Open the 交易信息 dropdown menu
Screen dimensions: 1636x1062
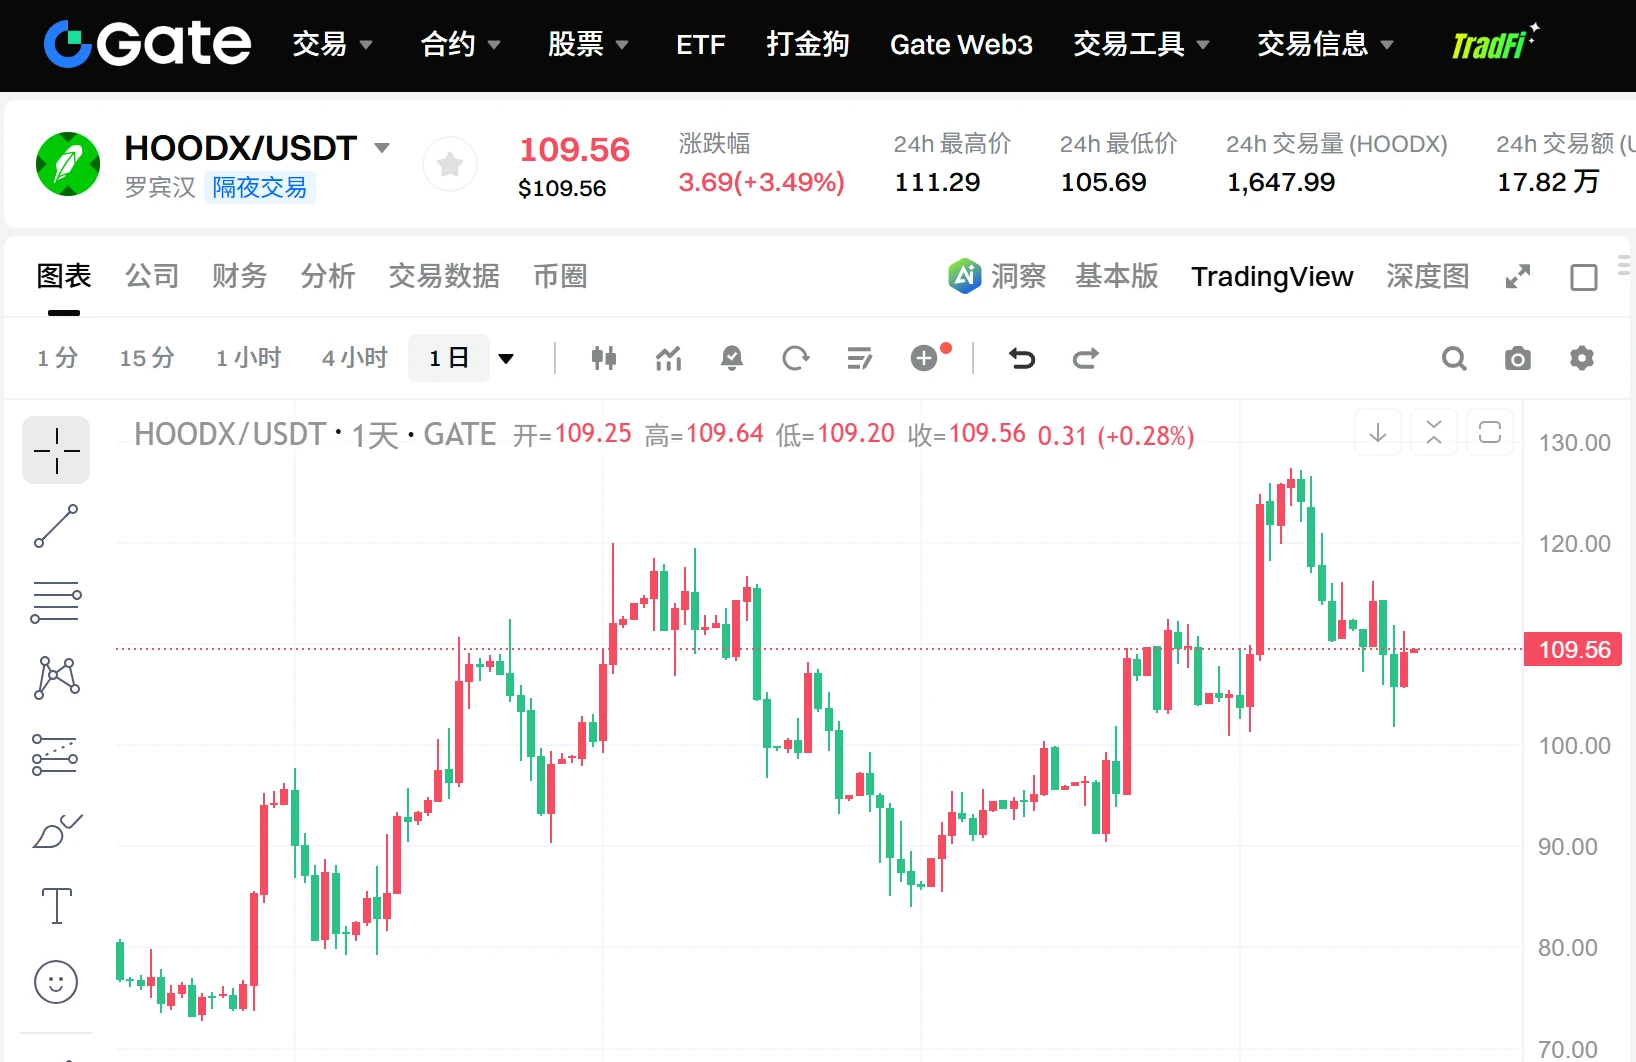1325,44
